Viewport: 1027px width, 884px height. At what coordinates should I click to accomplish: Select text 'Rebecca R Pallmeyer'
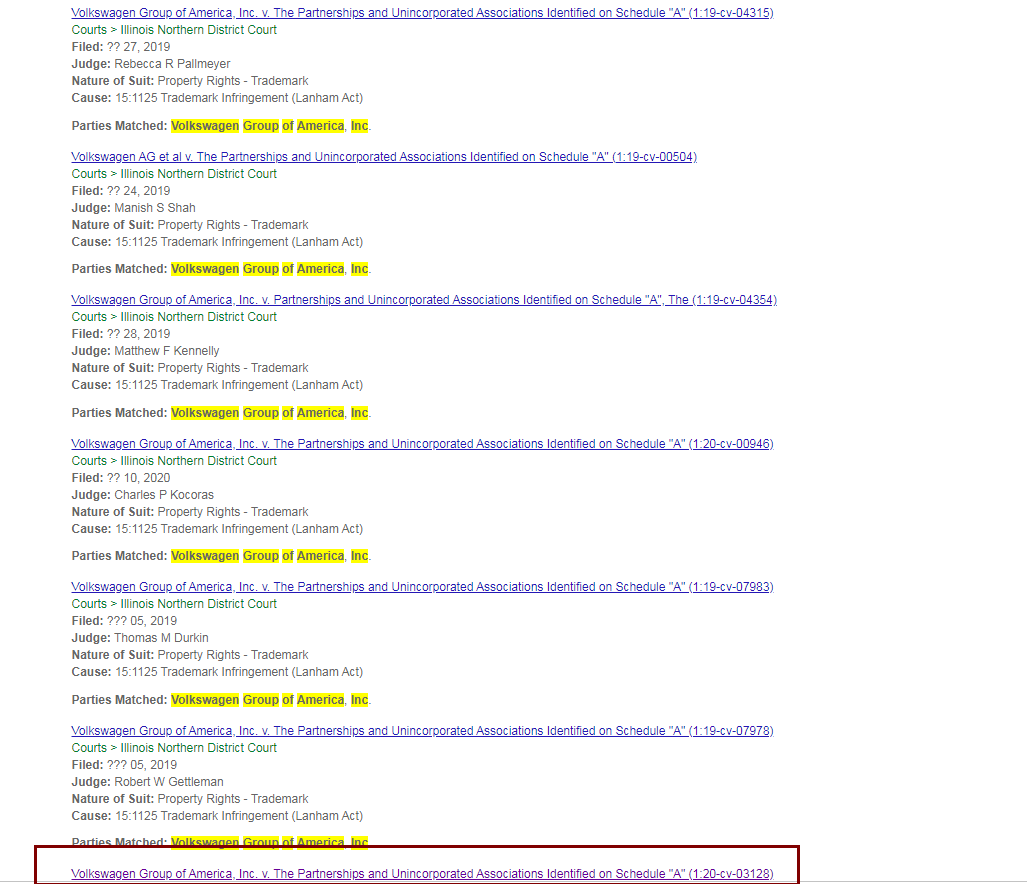click(x=172, y=64)
